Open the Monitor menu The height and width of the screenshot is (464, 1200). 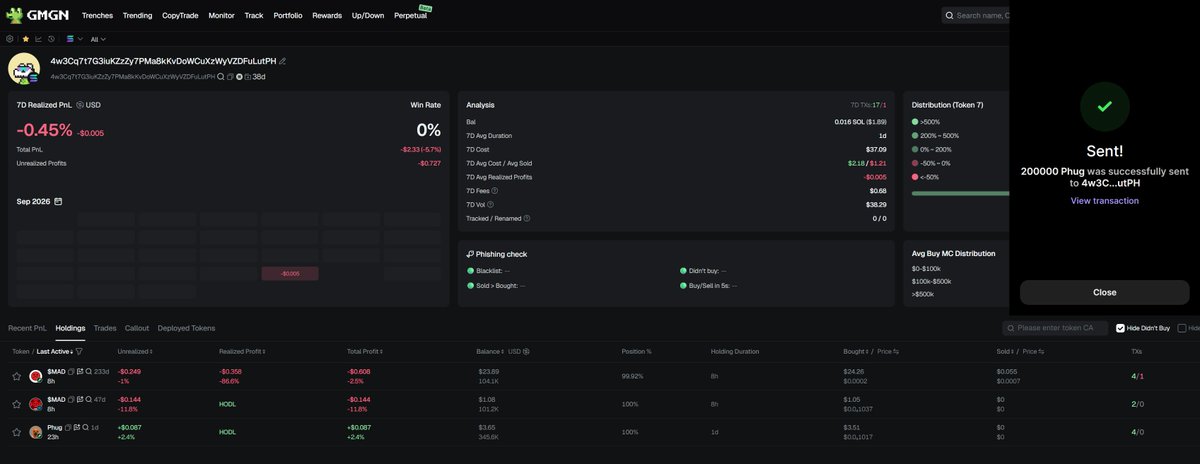(x=222, y=16)
